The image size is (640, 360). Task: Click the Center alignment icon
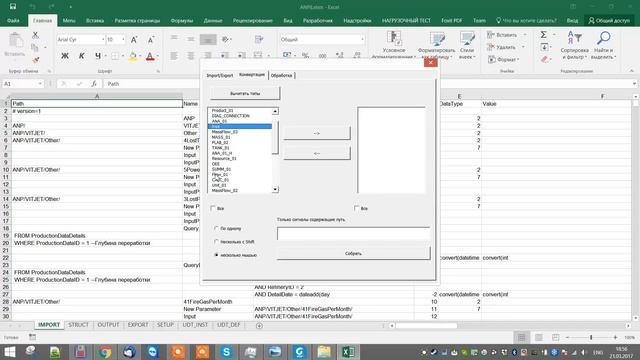pyautogui.click(x=191, y=56)
